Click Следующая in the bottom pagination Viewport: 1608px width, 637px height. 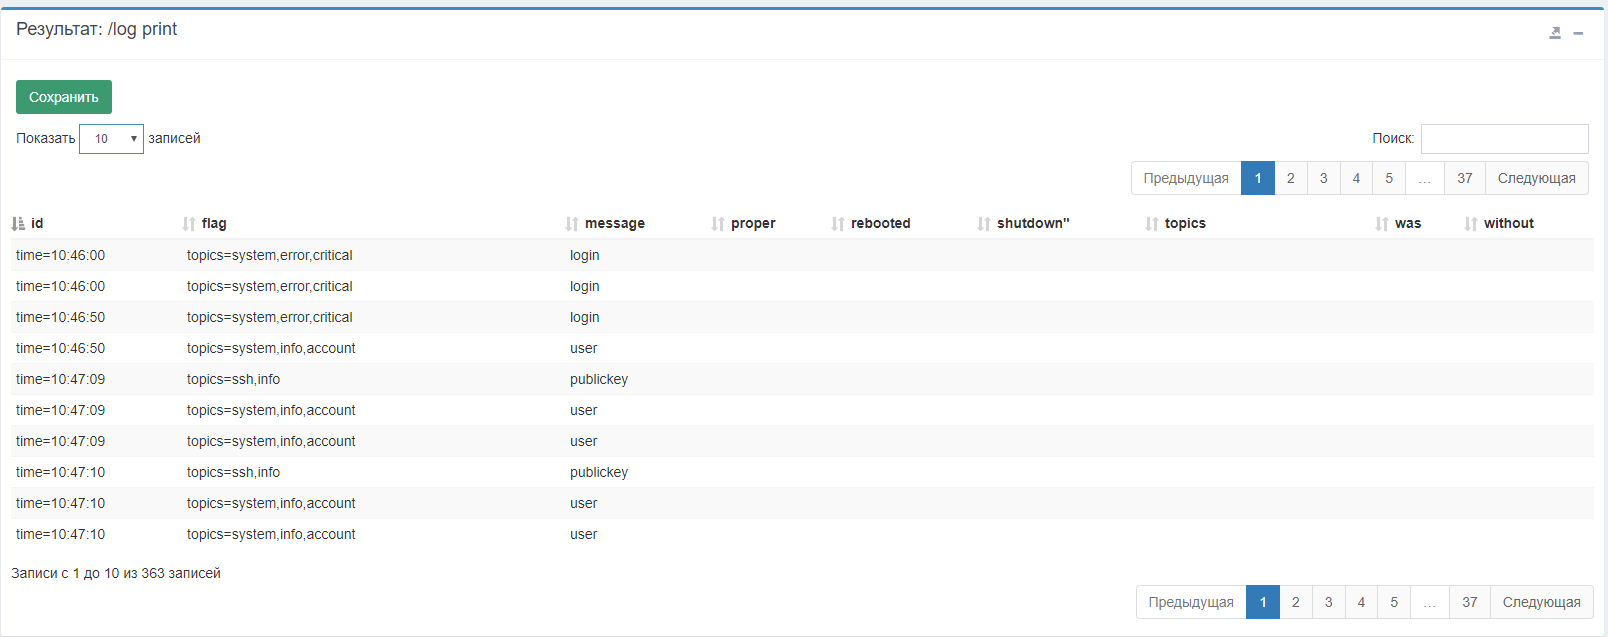1541,602
